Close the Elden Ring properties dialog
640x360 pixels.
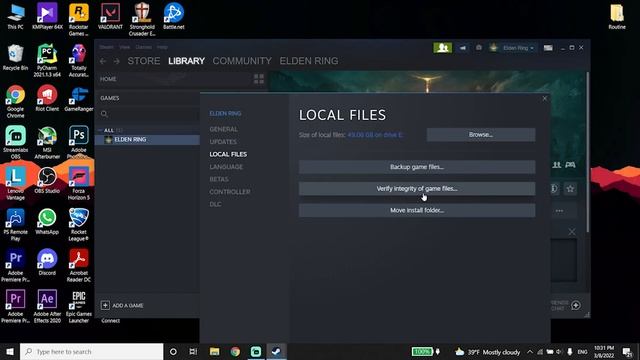coord(544,98)
